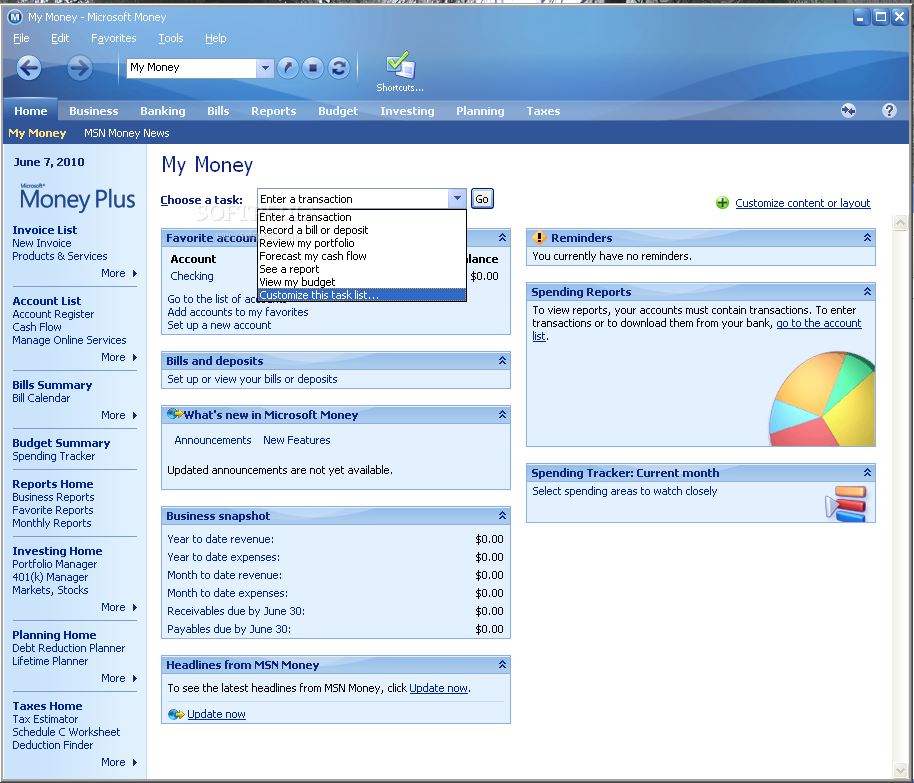Click the scrollbar down arrow

tap(900, 770)
